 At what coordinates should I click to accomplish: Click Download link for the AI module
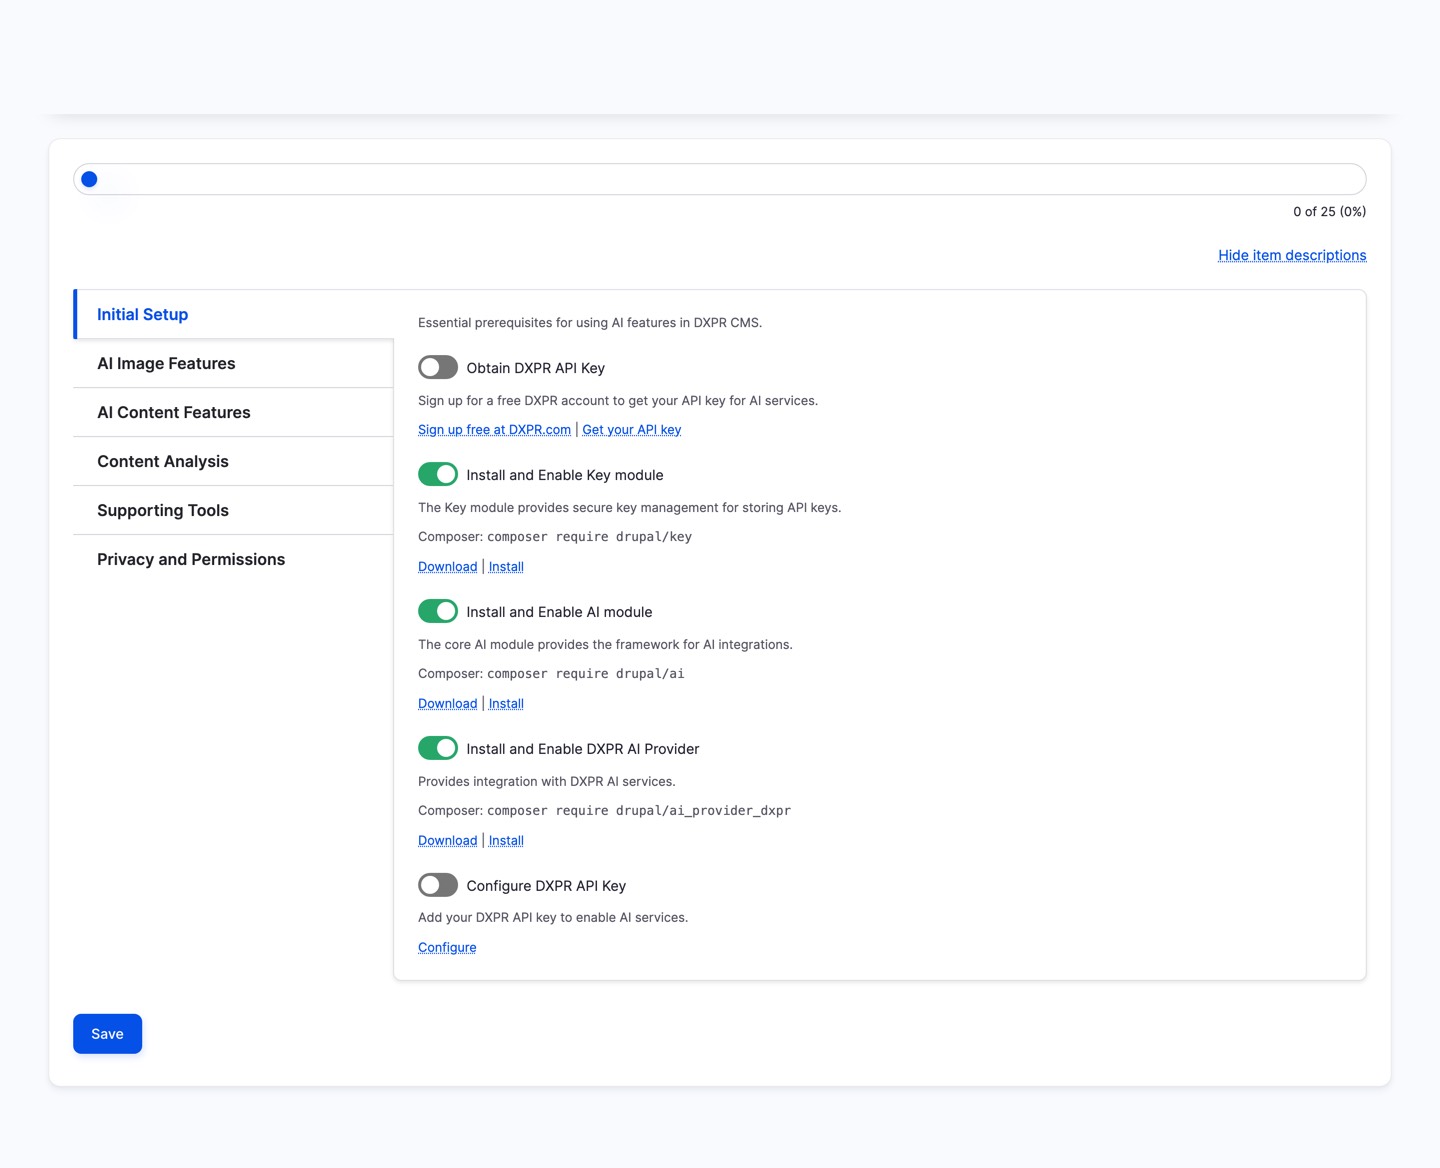(447, 703)
